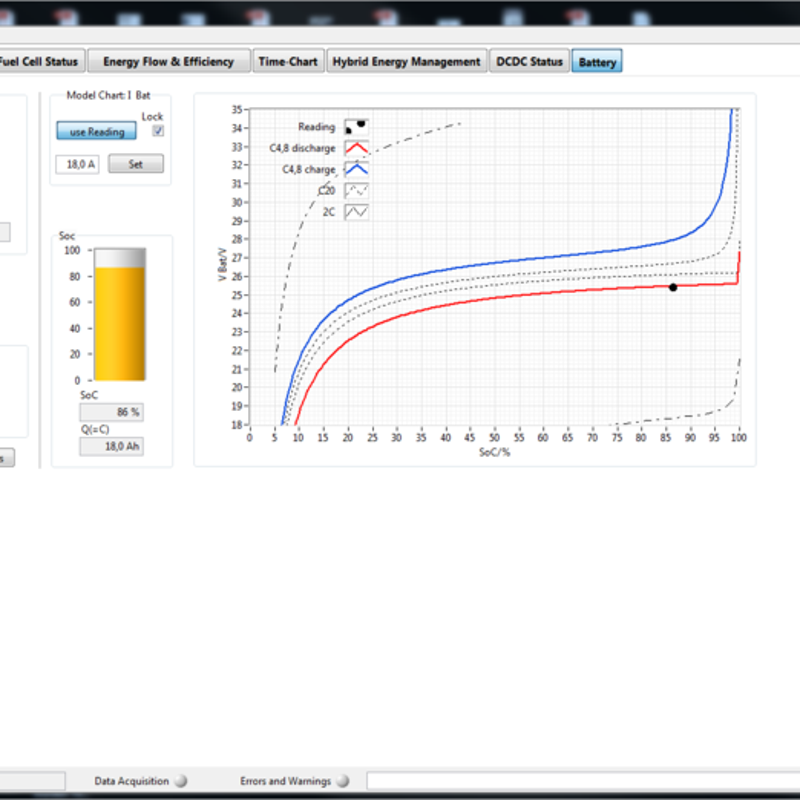800x800 pixels.
Task: Select the Battery tab
Action: pyautogui.click(x=597, y=62)
